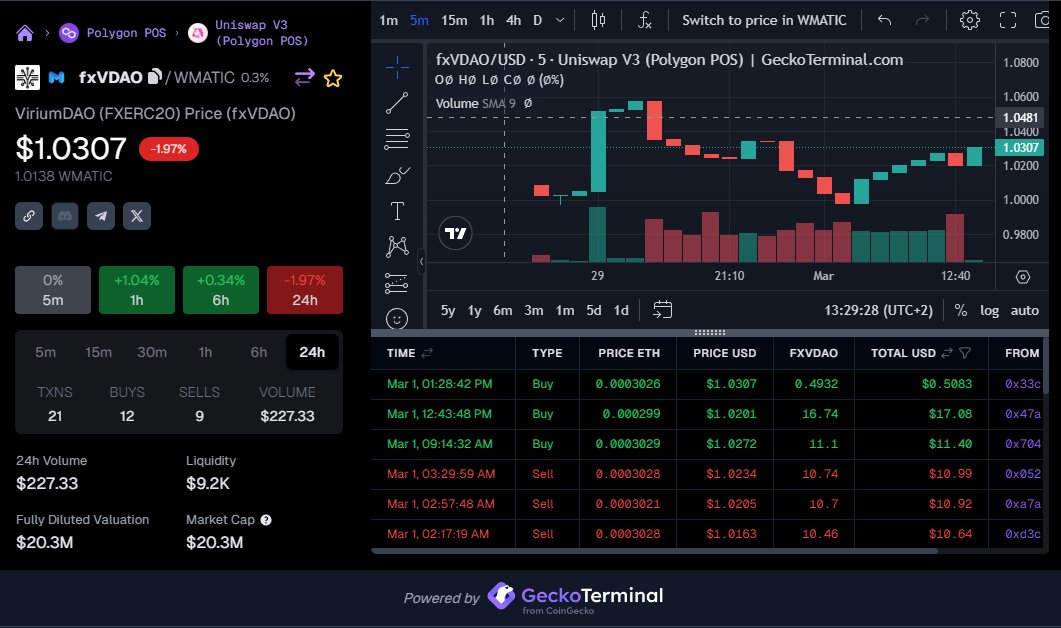Set the chart interval to 4h

coord(514,20)
